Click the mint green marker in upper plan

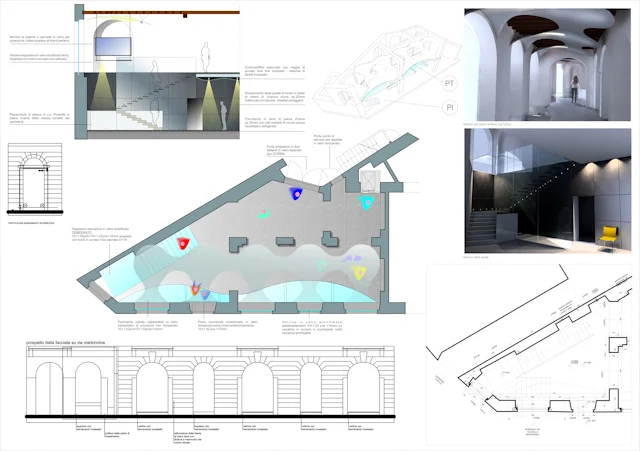point(264,213)
